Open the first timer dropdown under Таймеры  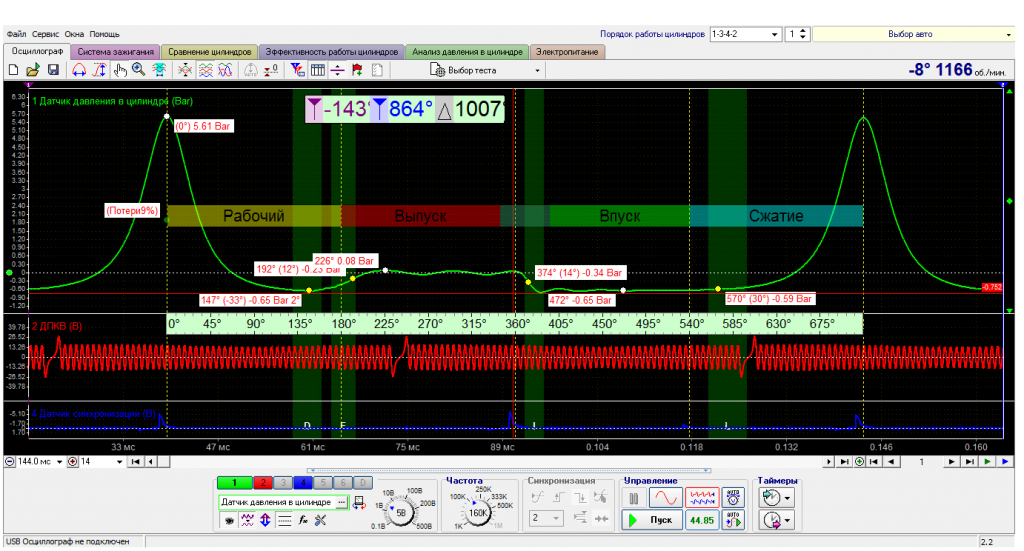[788, 498]
